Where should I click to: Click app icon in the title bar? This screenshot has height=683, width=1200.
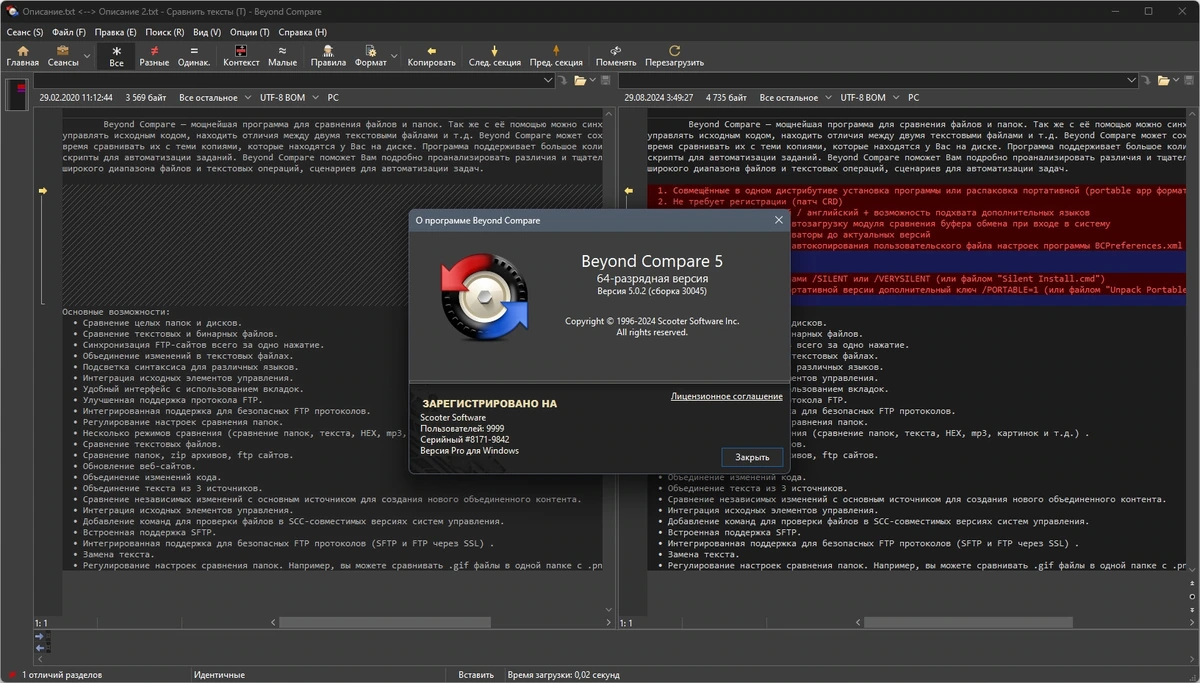tap(12, 11)
